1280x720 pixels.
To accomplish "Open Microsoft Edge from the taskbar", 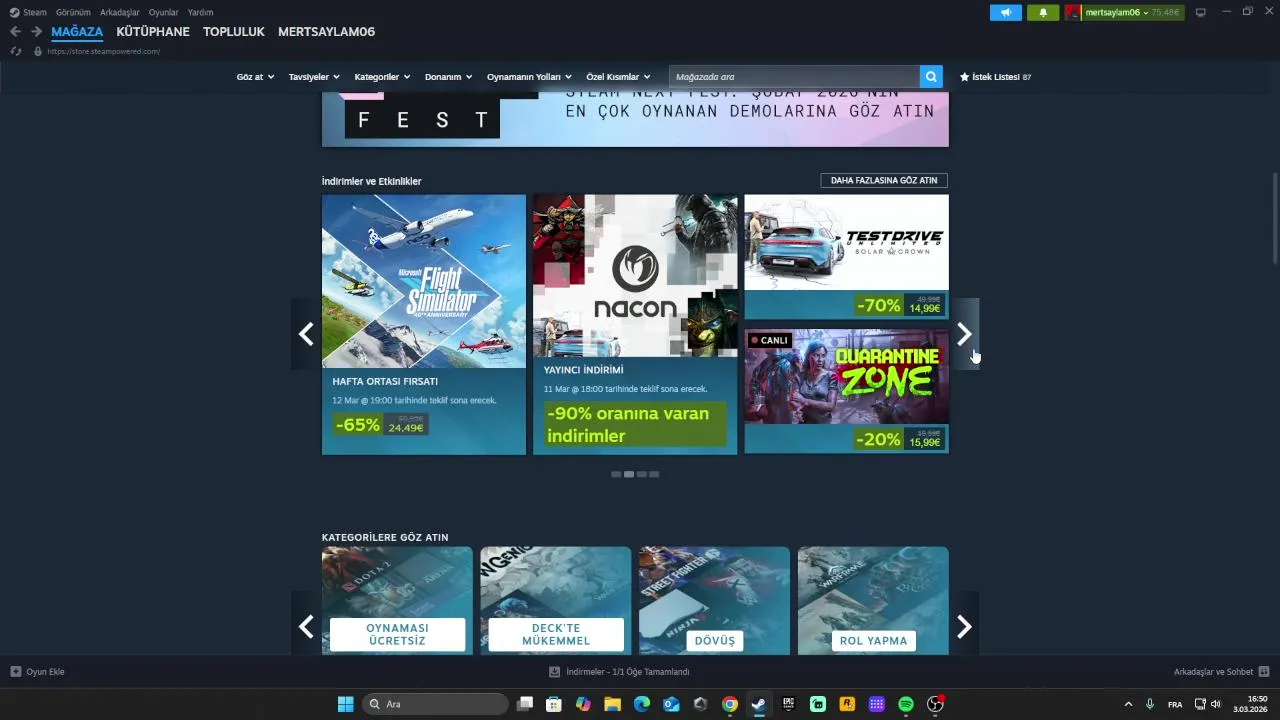I will click(x=642, y=704).
